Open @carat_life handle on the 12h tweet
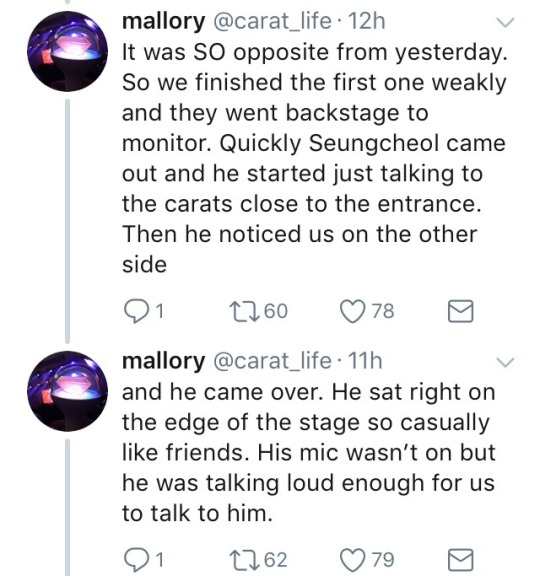The width and height of the screenshot is (540, 576). [272, 21]
